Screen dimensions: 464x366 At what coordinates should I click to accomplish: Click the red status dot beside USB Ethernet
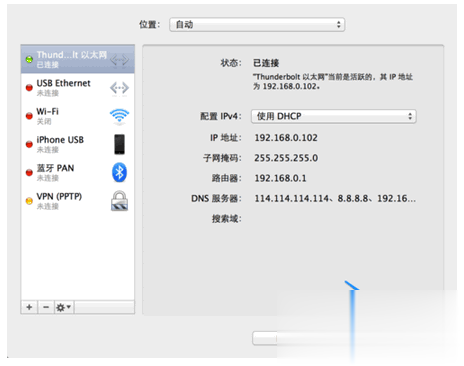pos(29,88)
